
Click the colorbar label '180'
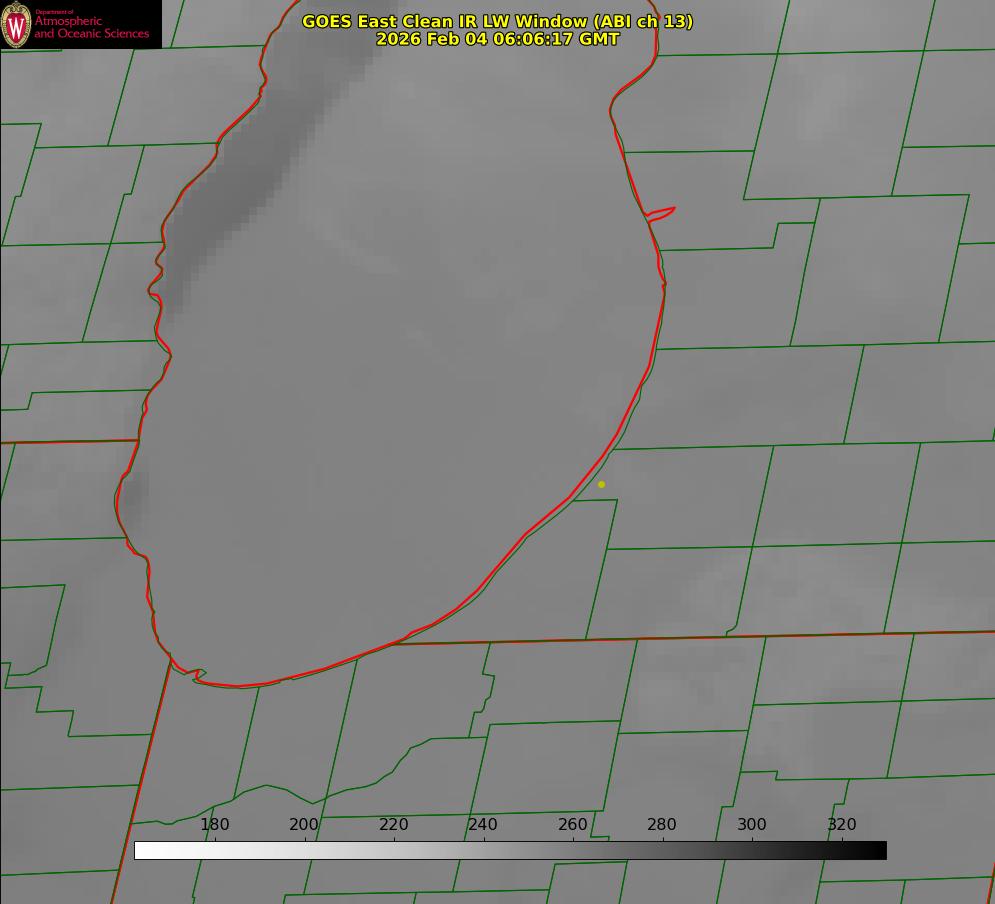click(x=214, y=824)
